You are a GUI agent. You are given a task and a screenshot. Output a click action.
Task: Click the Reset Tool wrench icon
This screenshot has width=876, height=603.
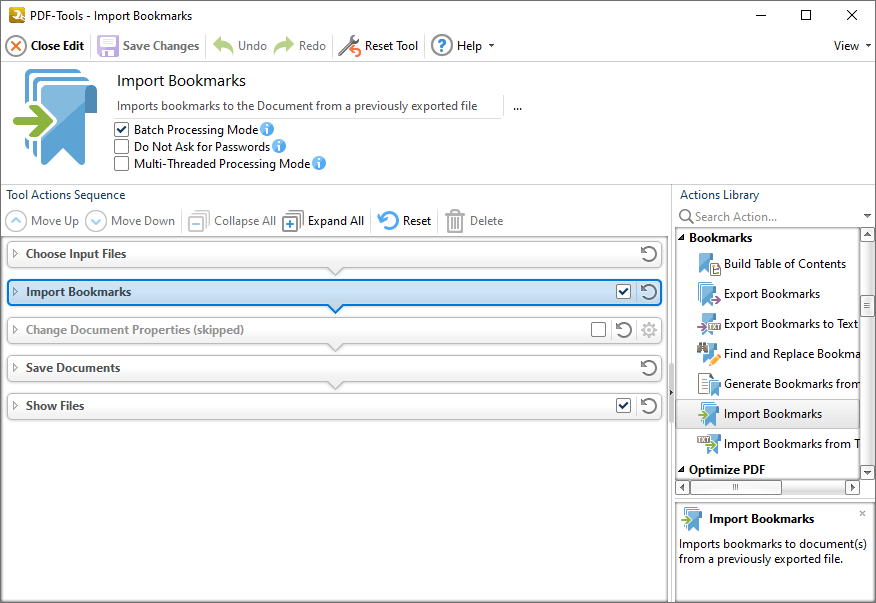350,46
